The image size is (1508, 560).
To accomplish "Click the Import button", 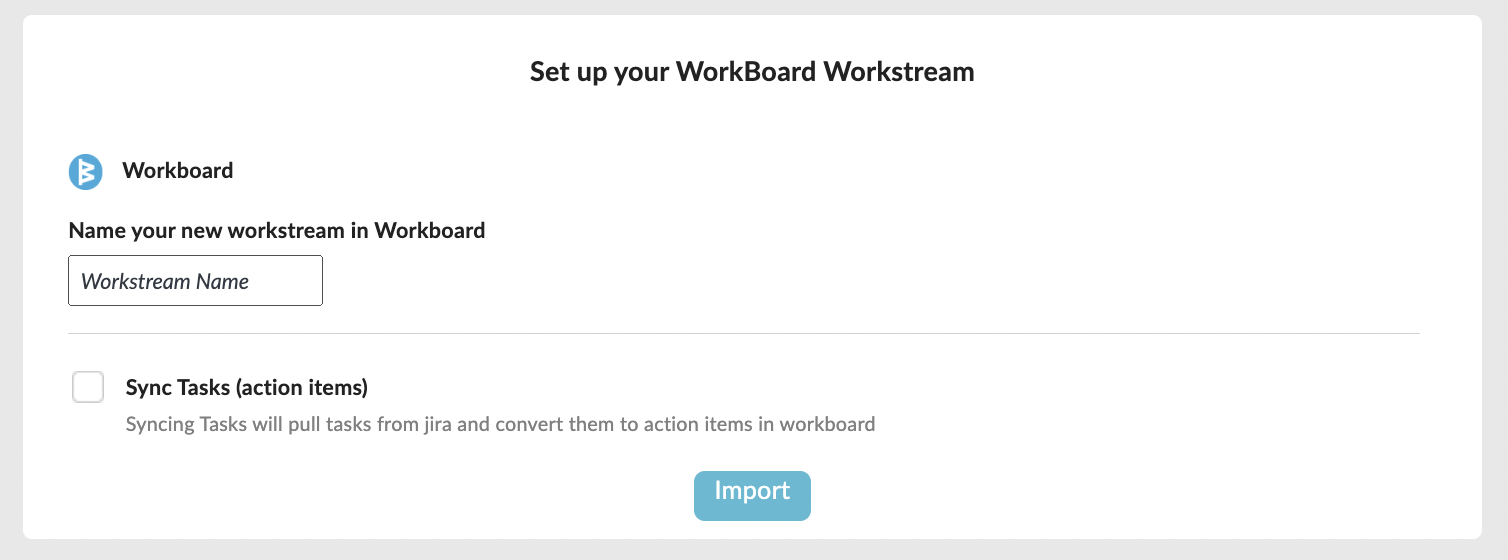I will click(x=752, y=496).
